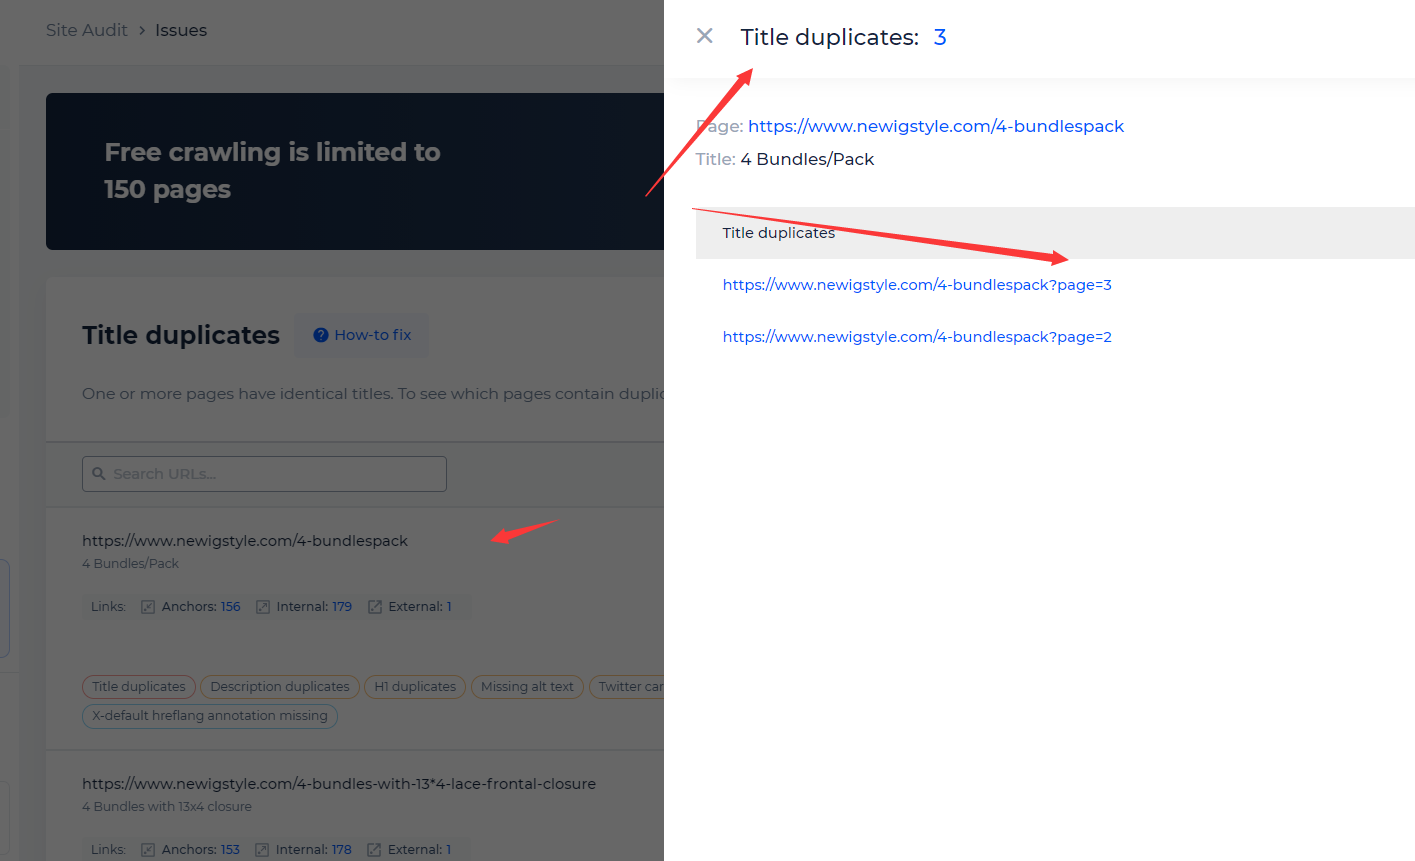This screenshot has width=1415, height=861.
Task: Select the X-default hreflang annotation missing tag
Action: tap(210, 716)
